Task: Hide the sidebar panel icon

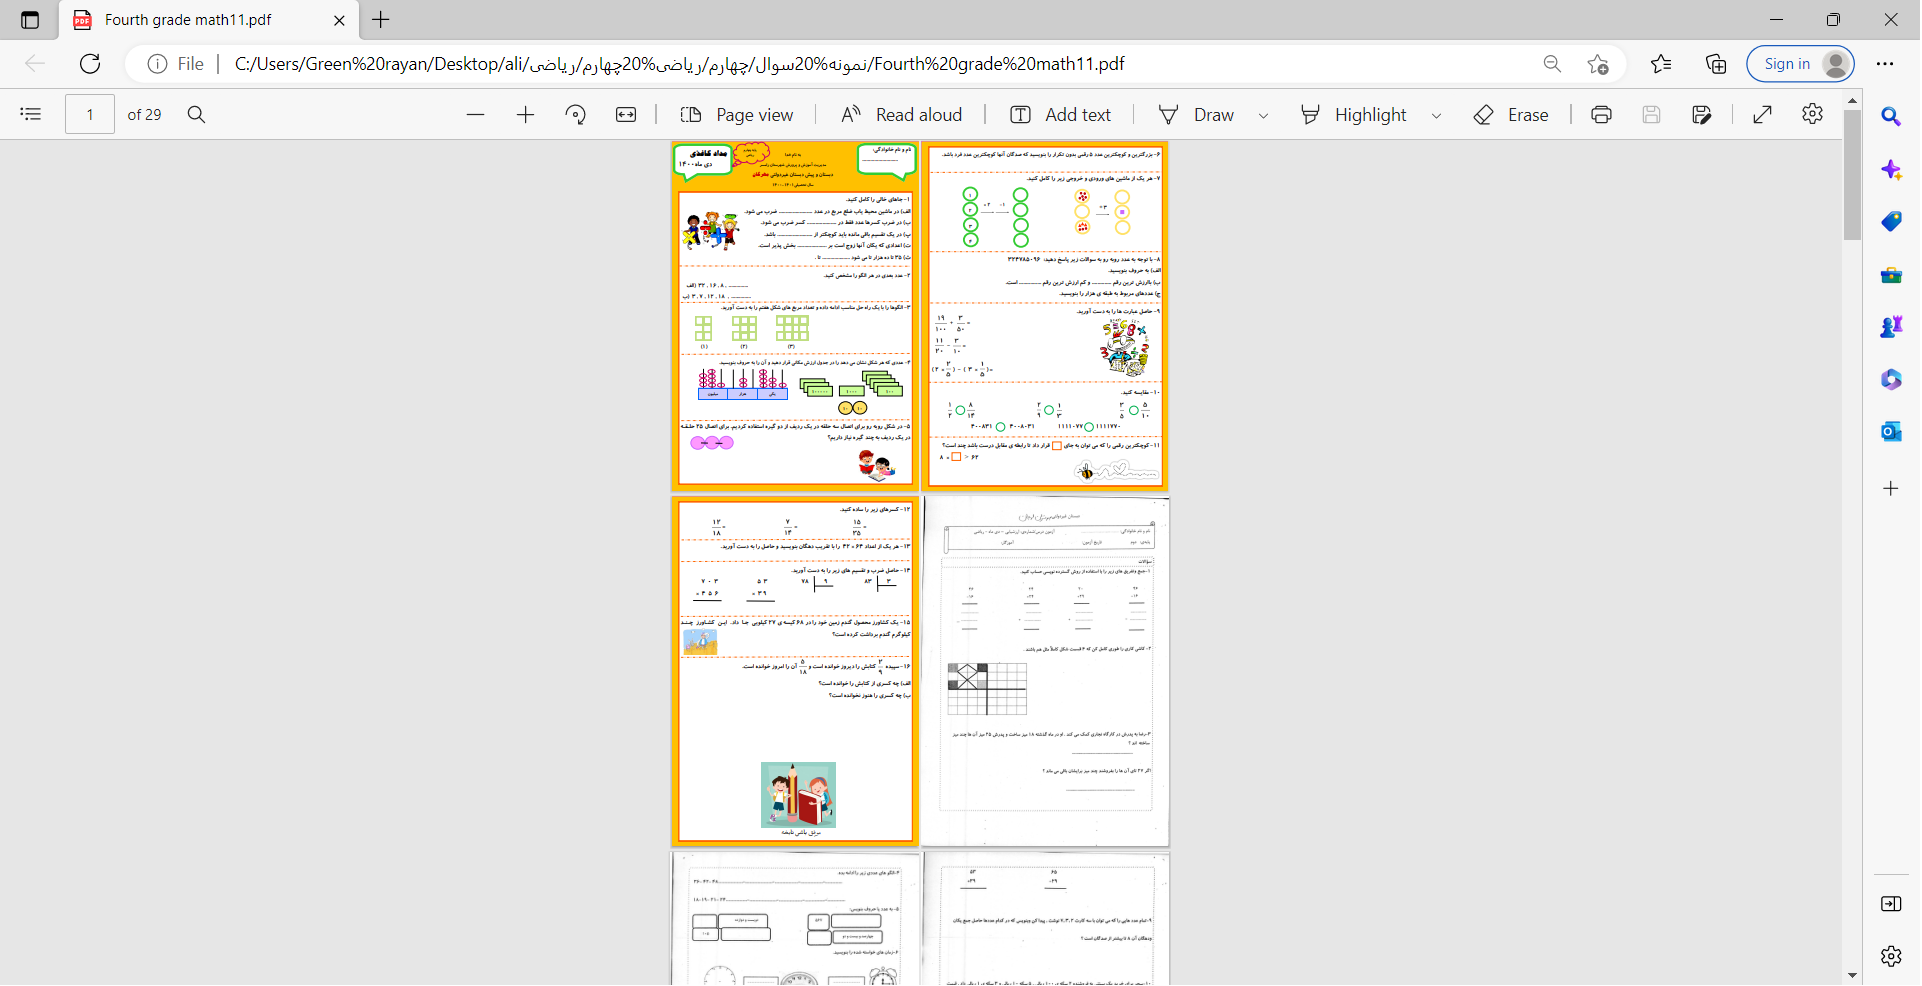Action: click(1890, 904)
